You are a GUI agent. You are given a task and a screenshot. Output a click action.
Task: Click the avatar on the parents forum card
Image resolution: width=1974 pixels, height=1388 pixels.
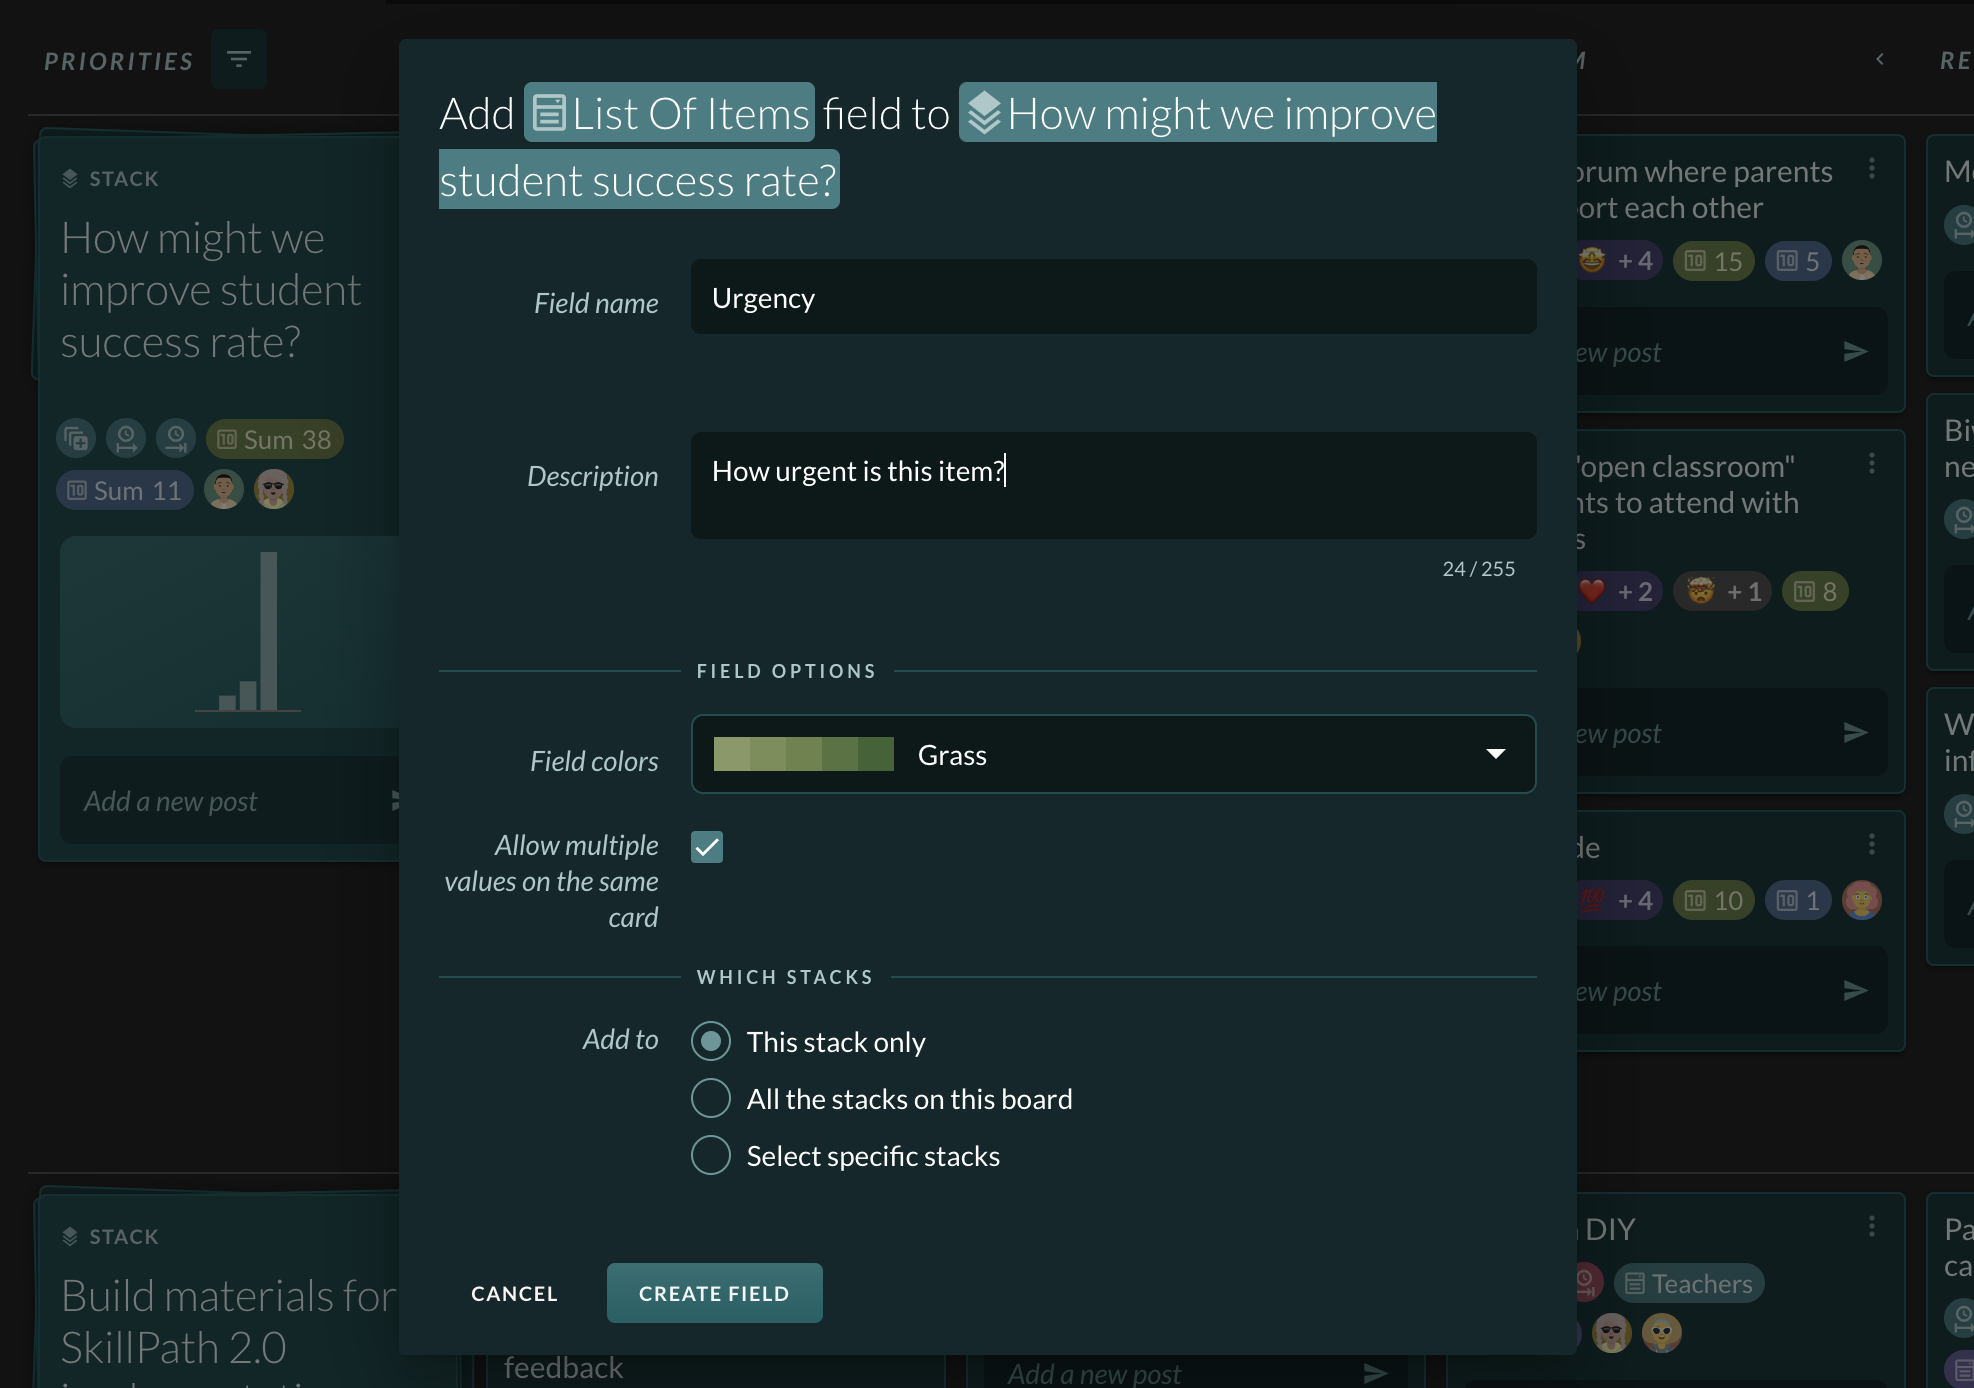click(1862, 261)
